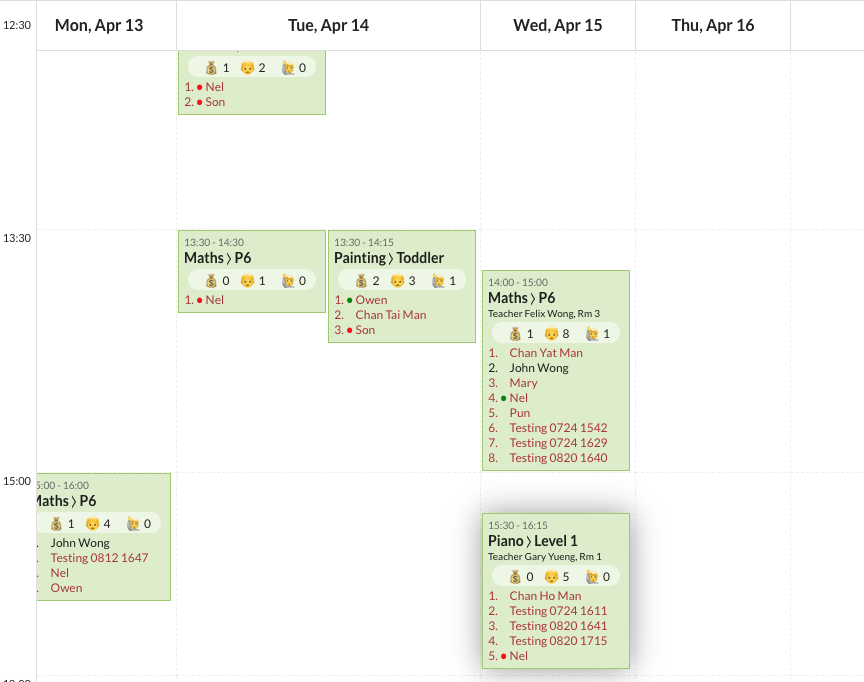Click money bag icon in Wednesday Maths P6 event
This screenshot has width=864, height=682.
[x=515, y=333]
